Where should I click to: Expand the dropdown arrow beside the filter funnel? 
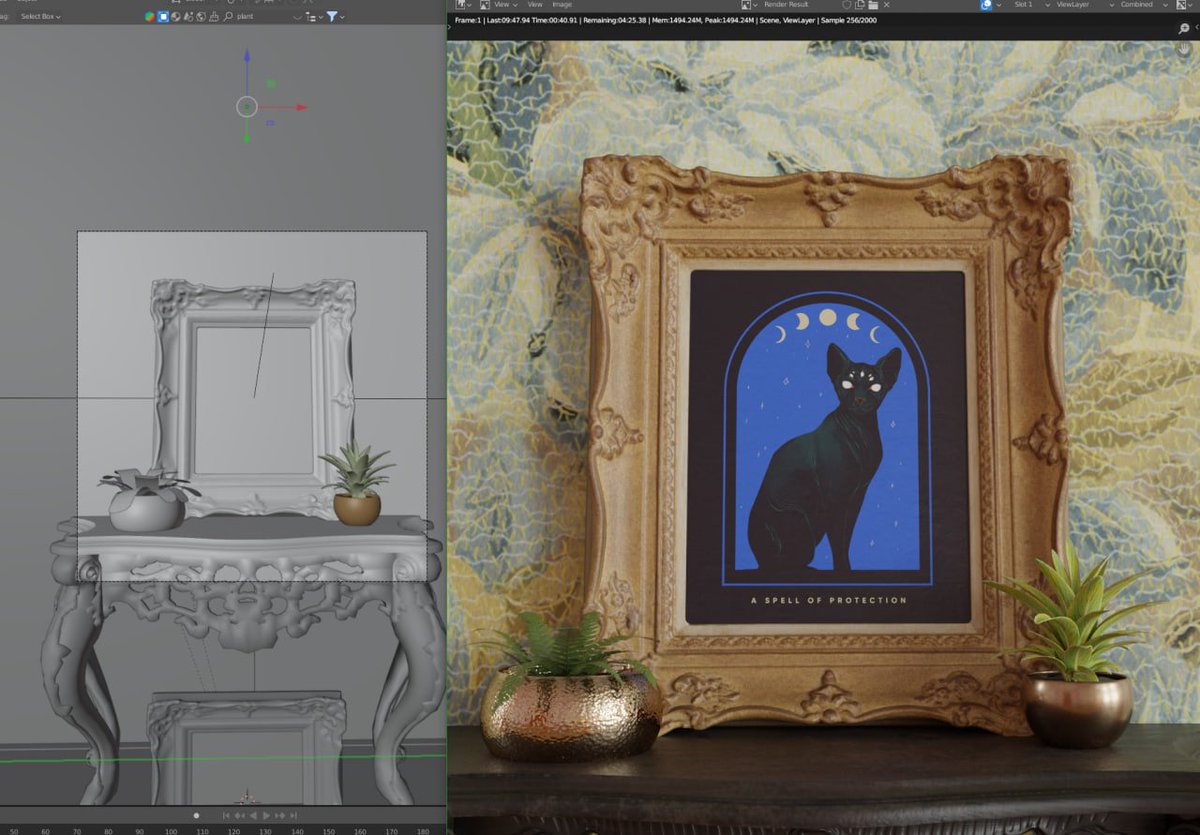point(342,17)
